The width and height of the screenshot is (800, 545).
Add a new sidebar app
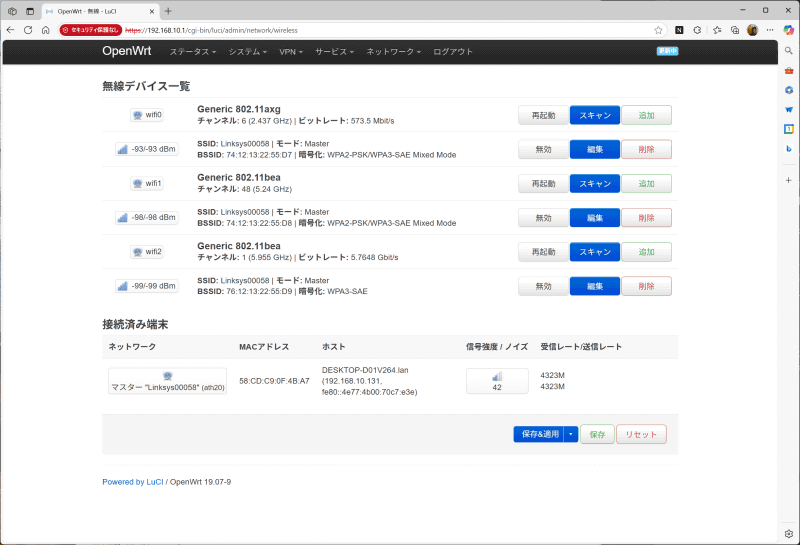click(788, 180)
